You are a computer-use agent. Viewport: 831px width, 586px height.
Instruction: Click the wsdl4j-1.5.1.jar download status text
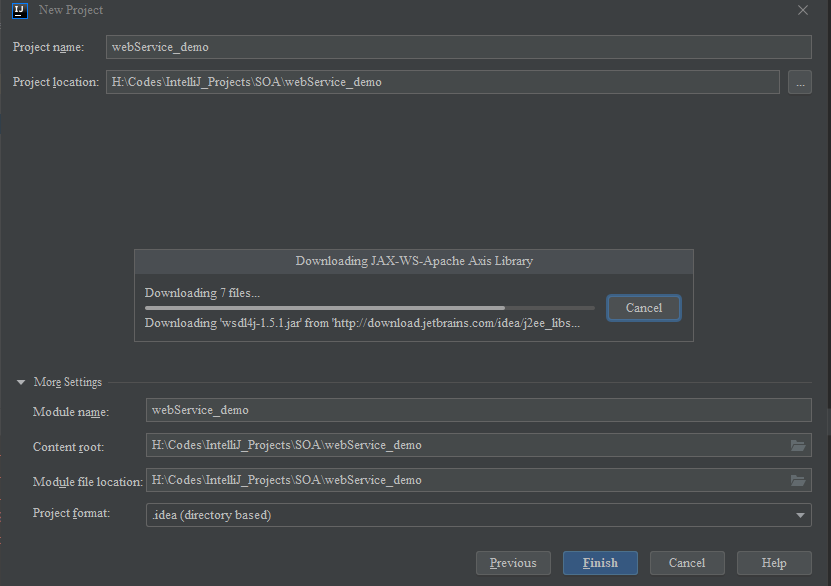362,323
